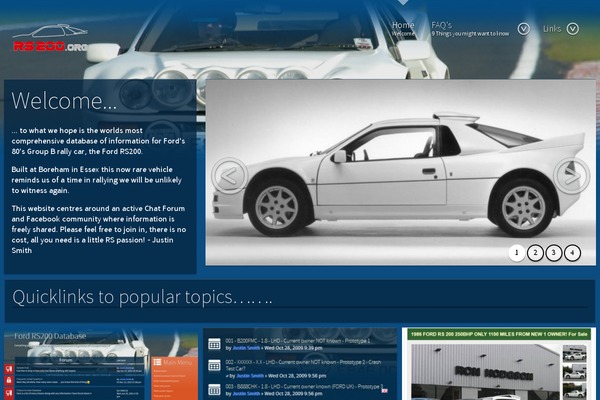This screenshot has width=600, height=400.
Task: Show the previous slide with left arrow
Action: 230,176
